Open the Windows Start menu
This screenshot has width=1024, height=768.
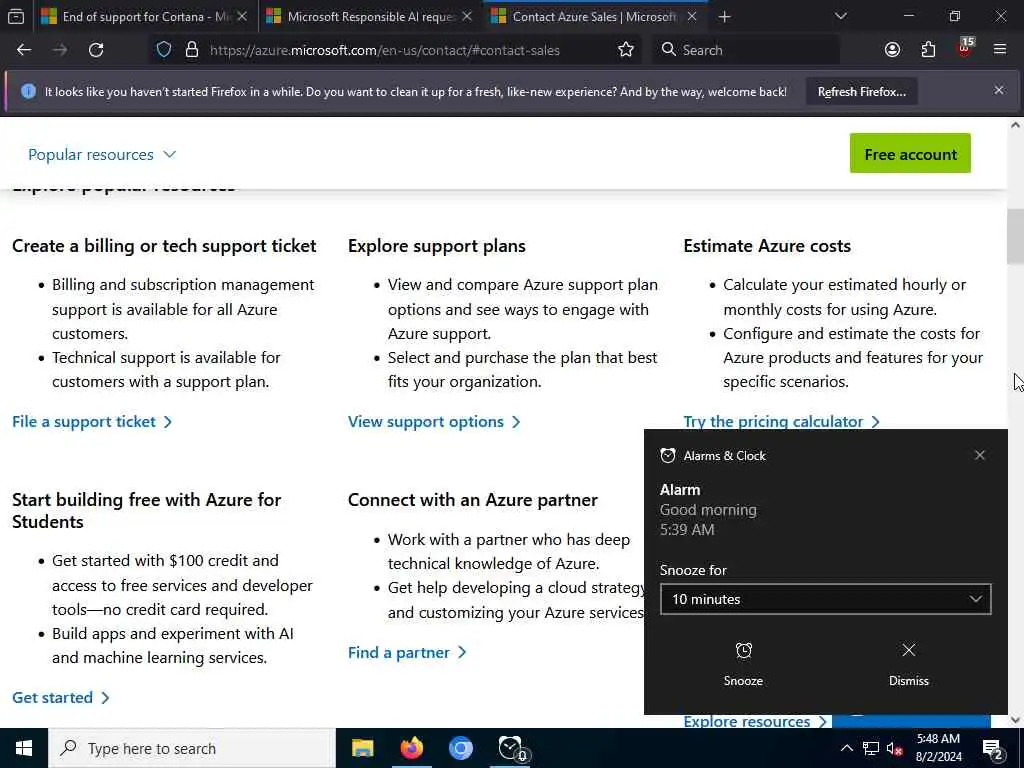click(24, 748)
